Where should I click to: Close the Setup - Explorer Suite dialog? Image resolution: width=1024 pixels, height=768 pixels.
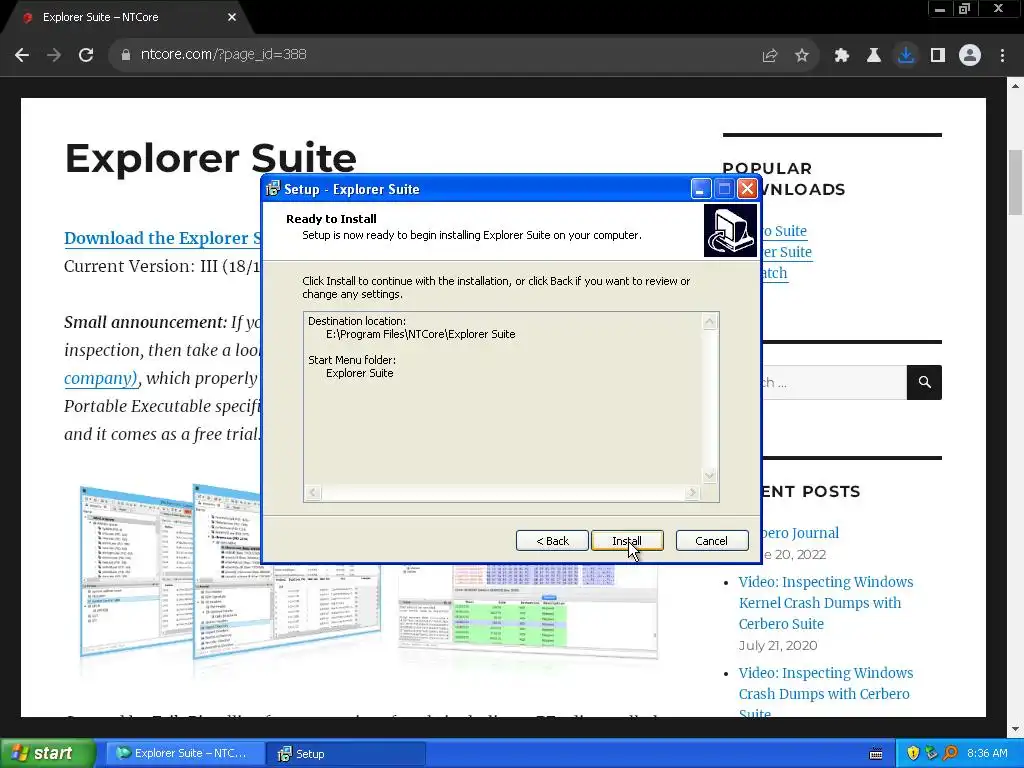pos(747,189)
